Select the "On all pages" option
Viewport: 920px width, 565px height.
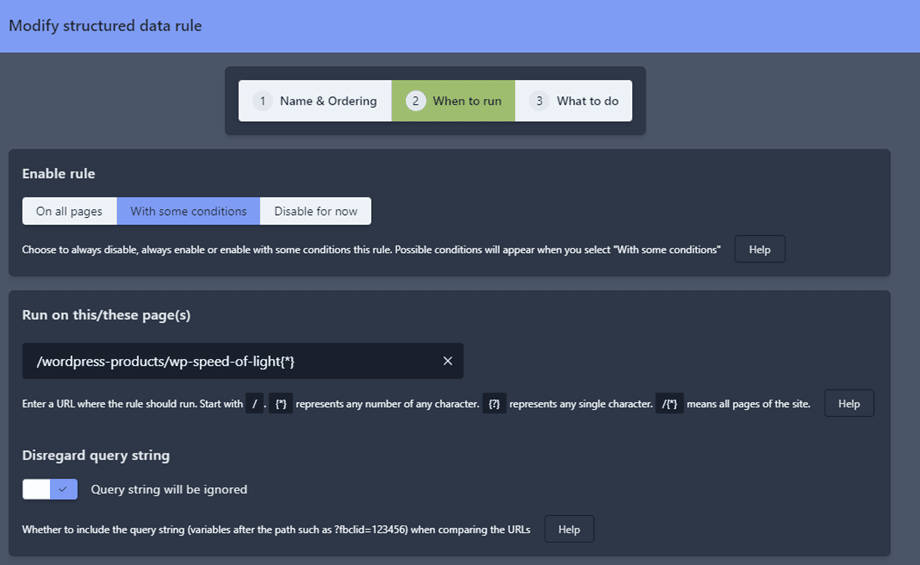pos(69,211)
